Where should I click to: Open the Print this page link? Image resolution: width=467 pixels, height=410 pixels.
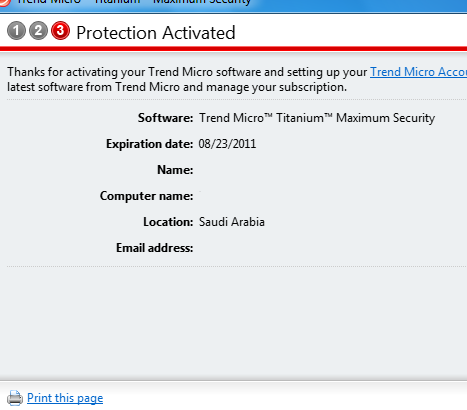pos(65,398)
